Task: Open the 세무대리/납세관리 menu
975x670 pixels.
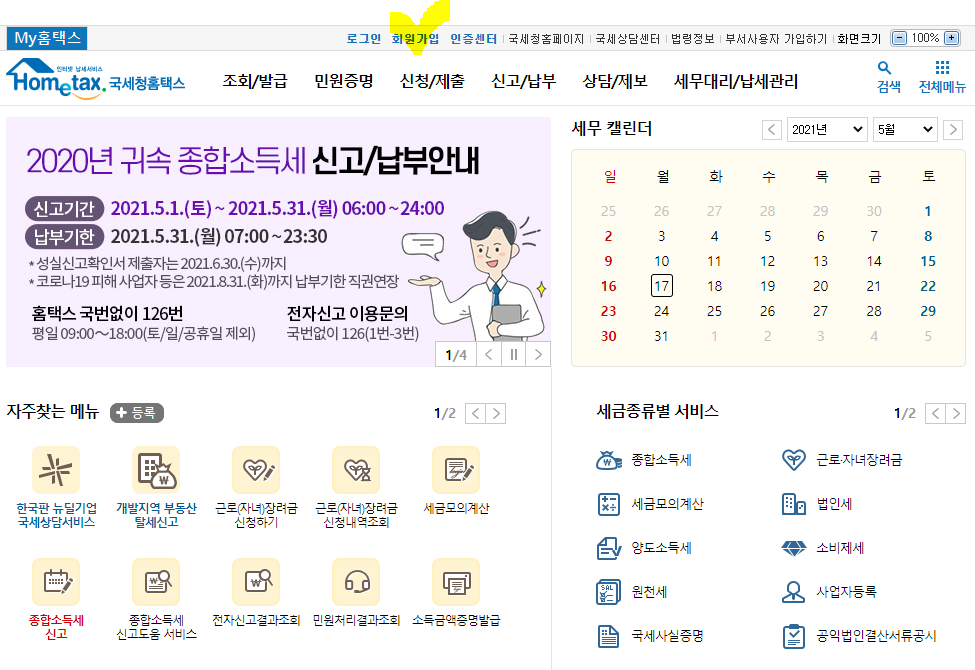Action: pos(736,81)
